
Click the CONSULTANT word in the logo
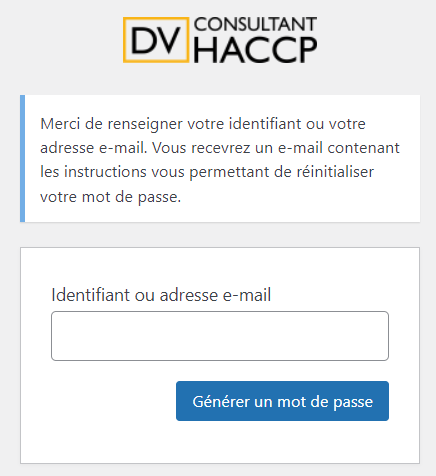click(255, 24)
